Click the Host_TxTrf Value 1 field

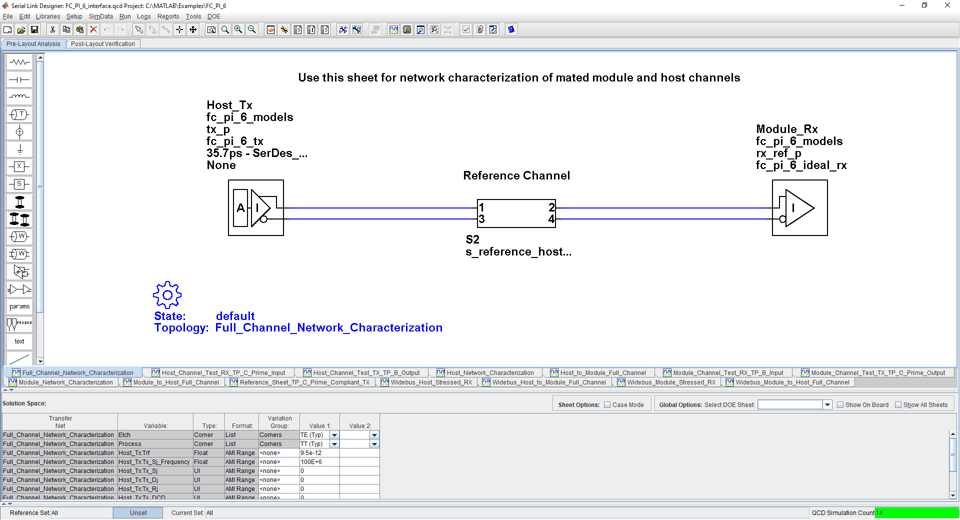click(x=318, y=453)
